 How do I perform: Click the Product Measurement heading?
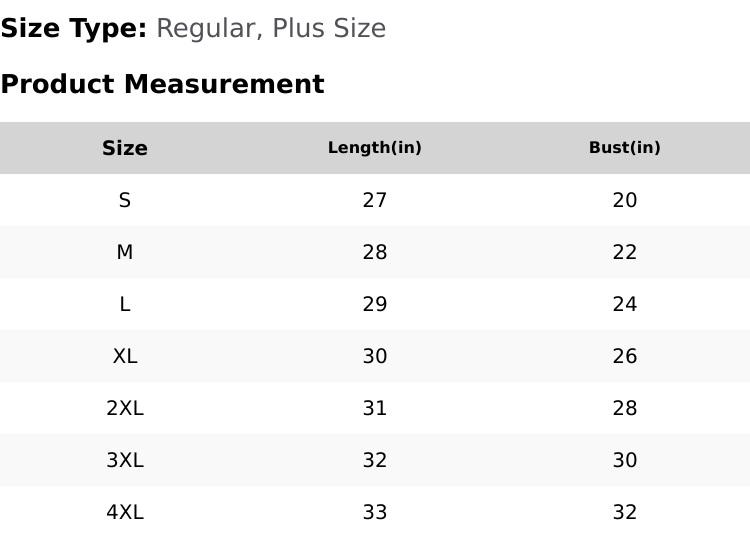click(162, 84)
